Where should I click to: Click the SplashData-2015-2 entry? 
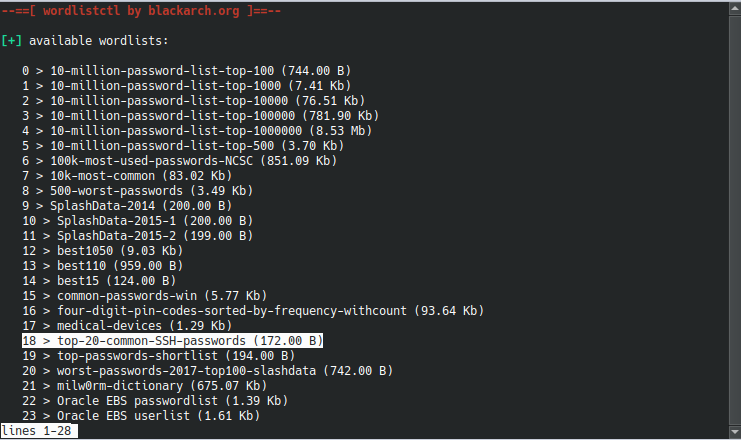[x=138, y=236]
